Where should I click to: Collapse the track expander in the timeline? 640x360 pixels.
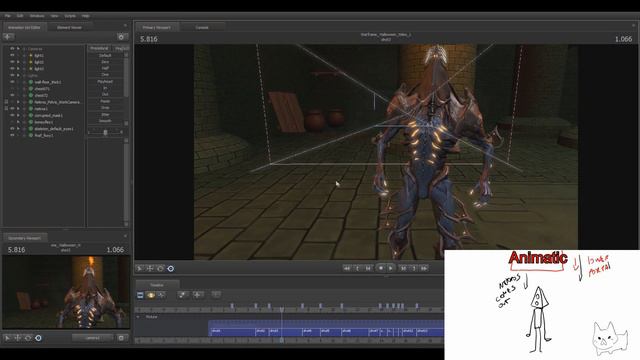click(138, 317)
